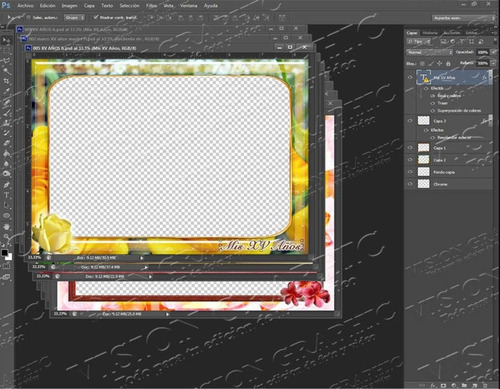The height and width of the screenshot is (389, 500).
Task: Click lock image pixels brush icon
Action: (x=431, y=63)
